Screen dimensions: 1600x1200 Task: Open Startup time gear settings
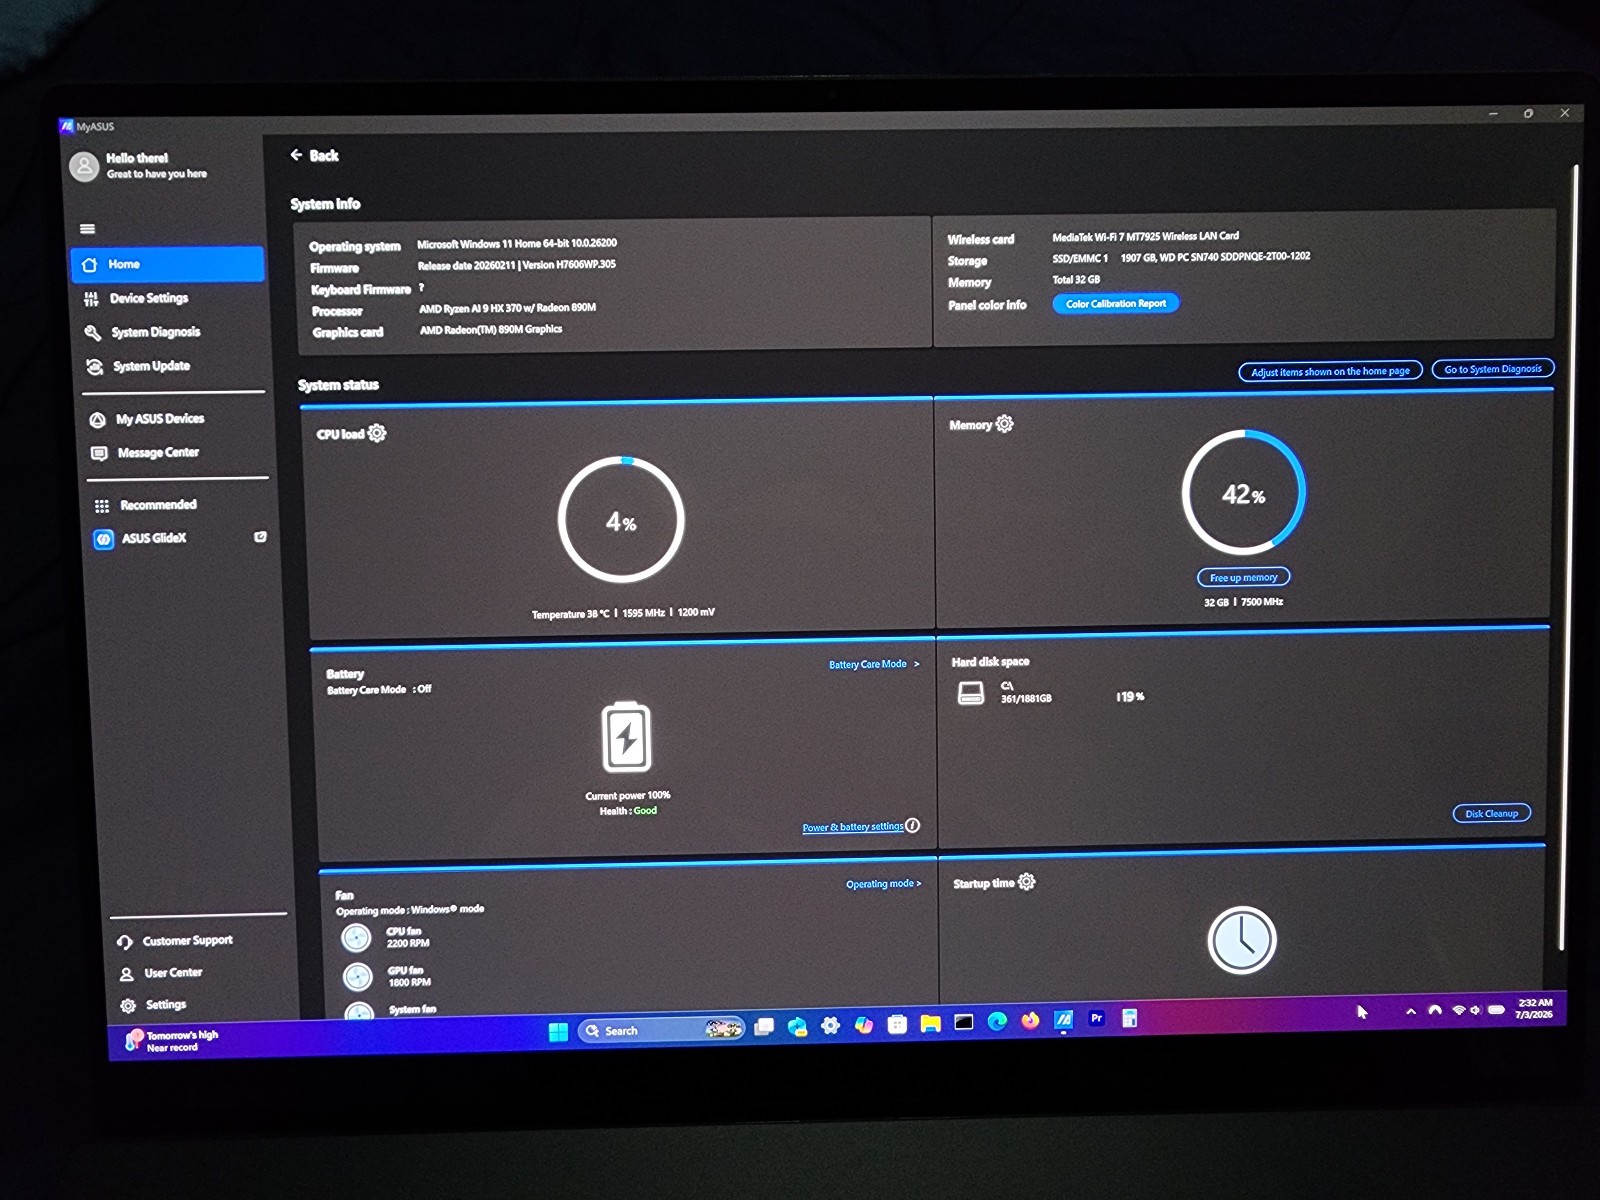coord(1027,882)
